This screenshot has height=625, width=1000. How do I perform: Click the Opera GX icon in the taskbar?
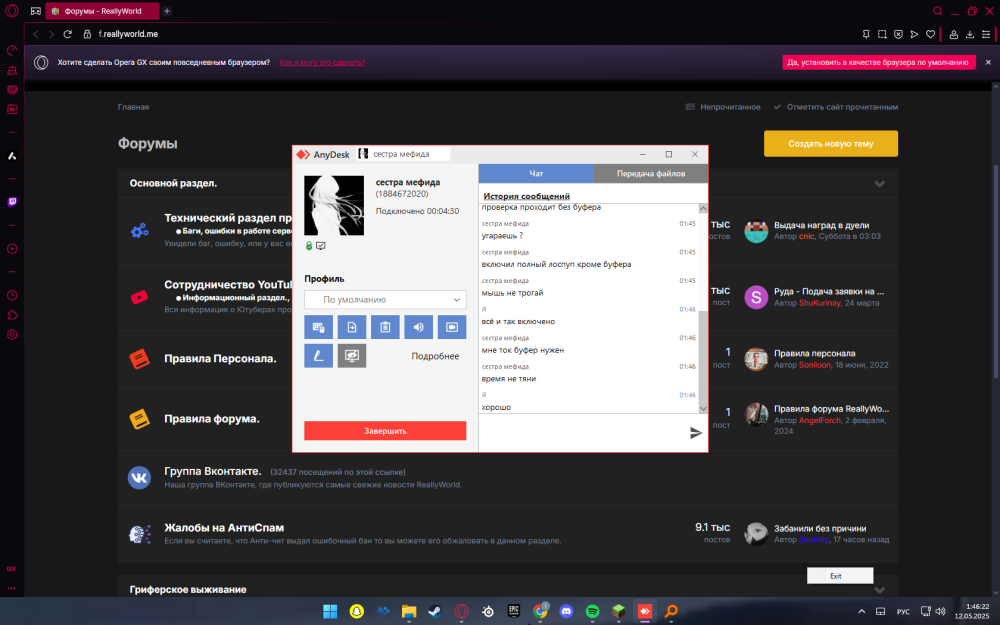(461, 611)
